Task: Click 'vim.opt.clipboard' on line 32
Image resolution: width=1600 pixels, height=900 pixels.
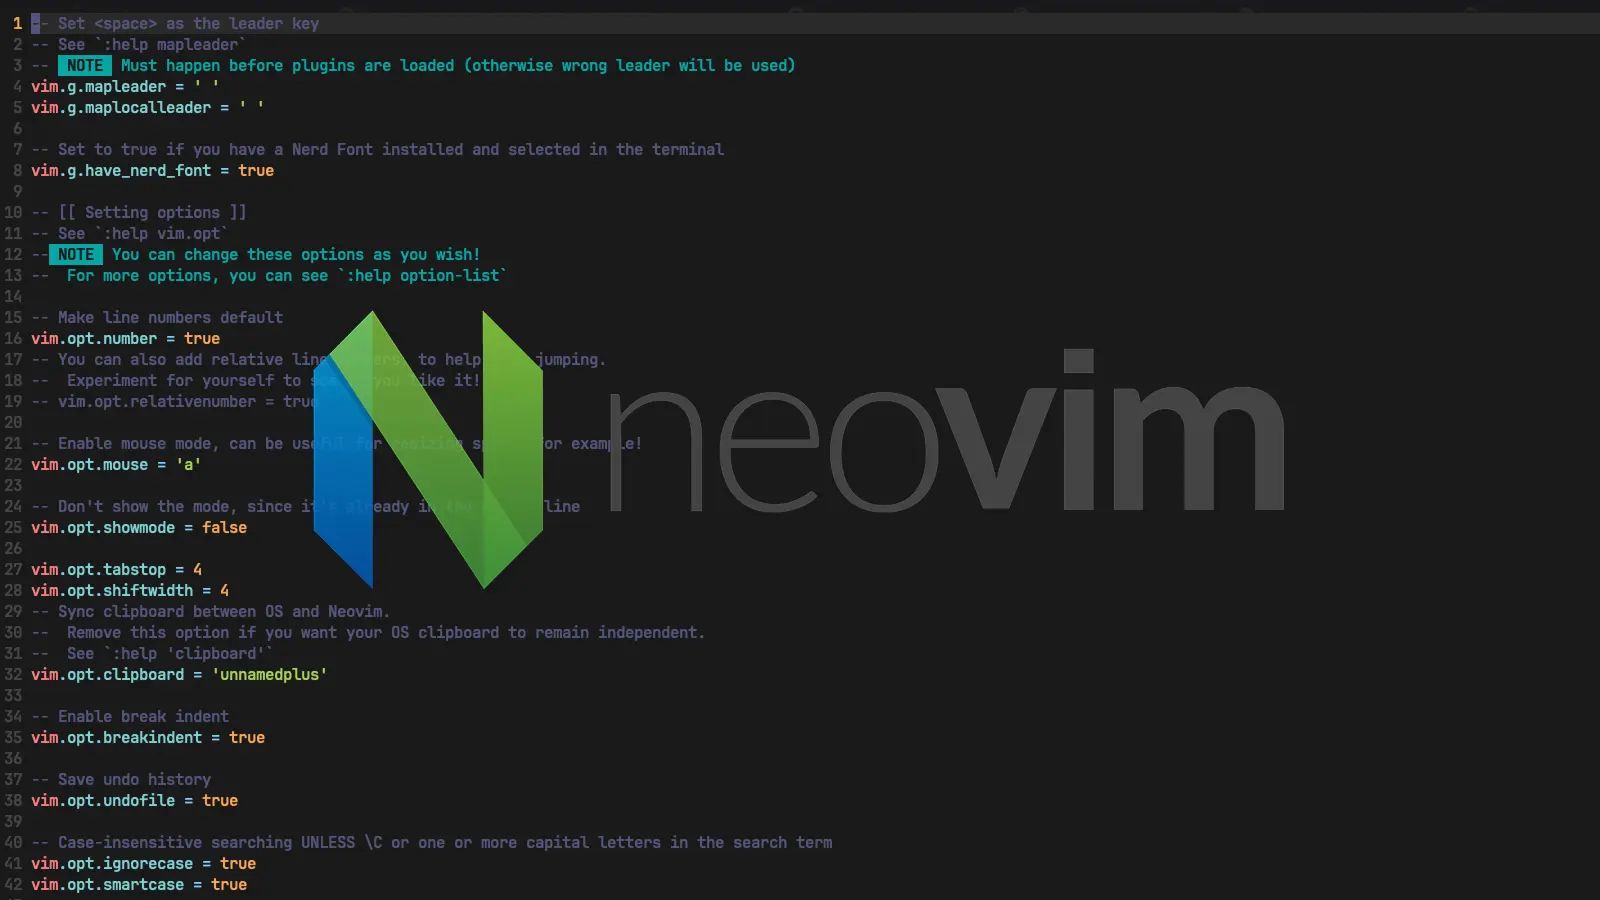Action: pyautogui.click(x=107, y=674)
